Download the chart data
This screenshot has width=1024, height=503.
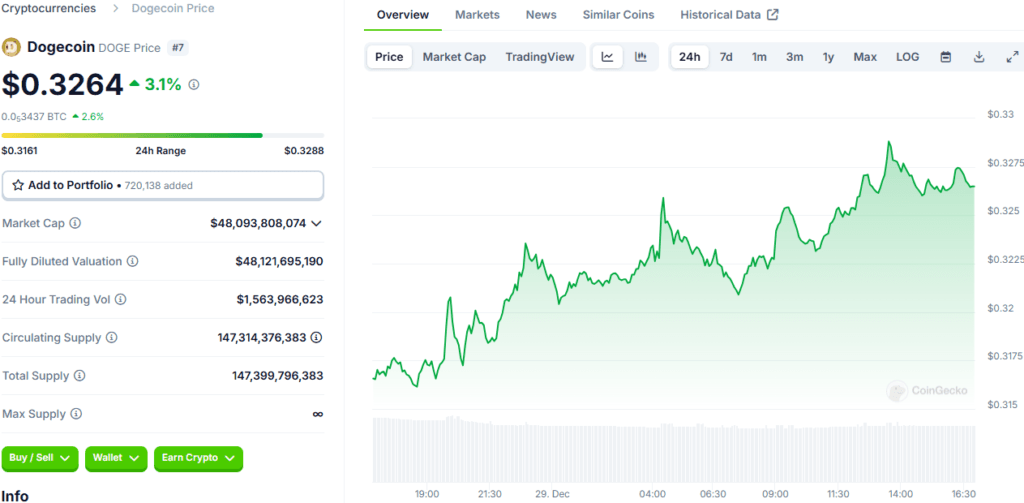979,57
